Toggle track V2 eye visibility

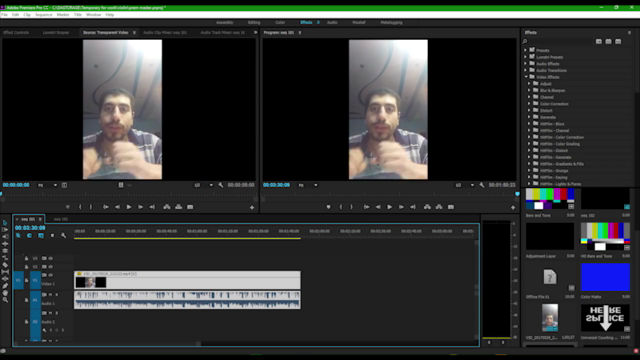point(51,267)
